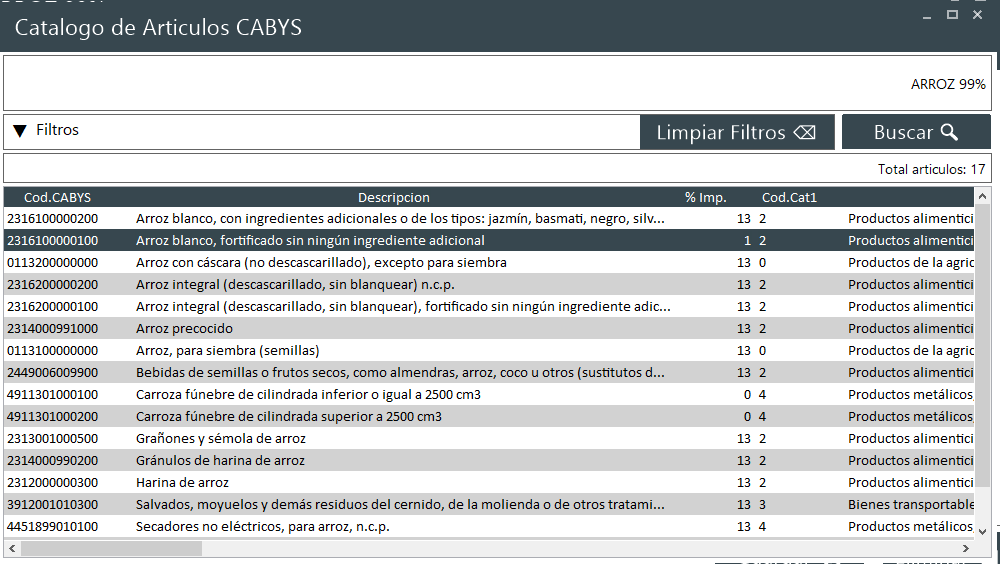Select the Arroz, para siembra (semillas) row
Screen dimensions: 1000x564
pyautogui.click(x=227, y=350)
